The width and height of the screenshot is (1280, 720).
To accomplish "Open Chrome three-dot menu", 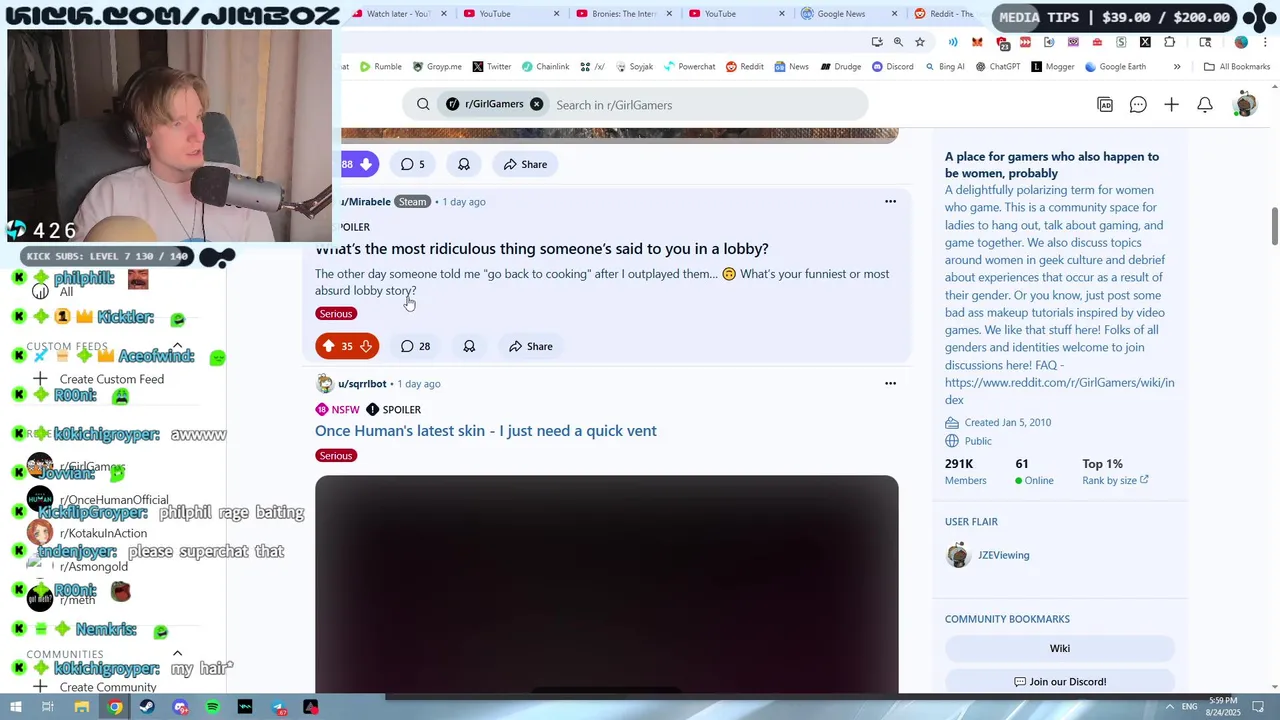I will pos(1263,42).
